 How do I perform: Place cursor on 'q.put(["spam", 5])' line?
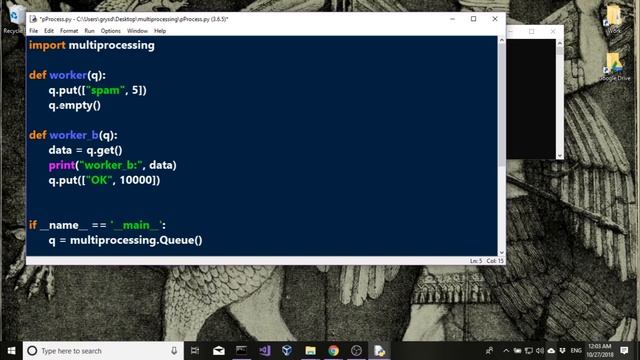pyautogui.click(x=98, y=90)
